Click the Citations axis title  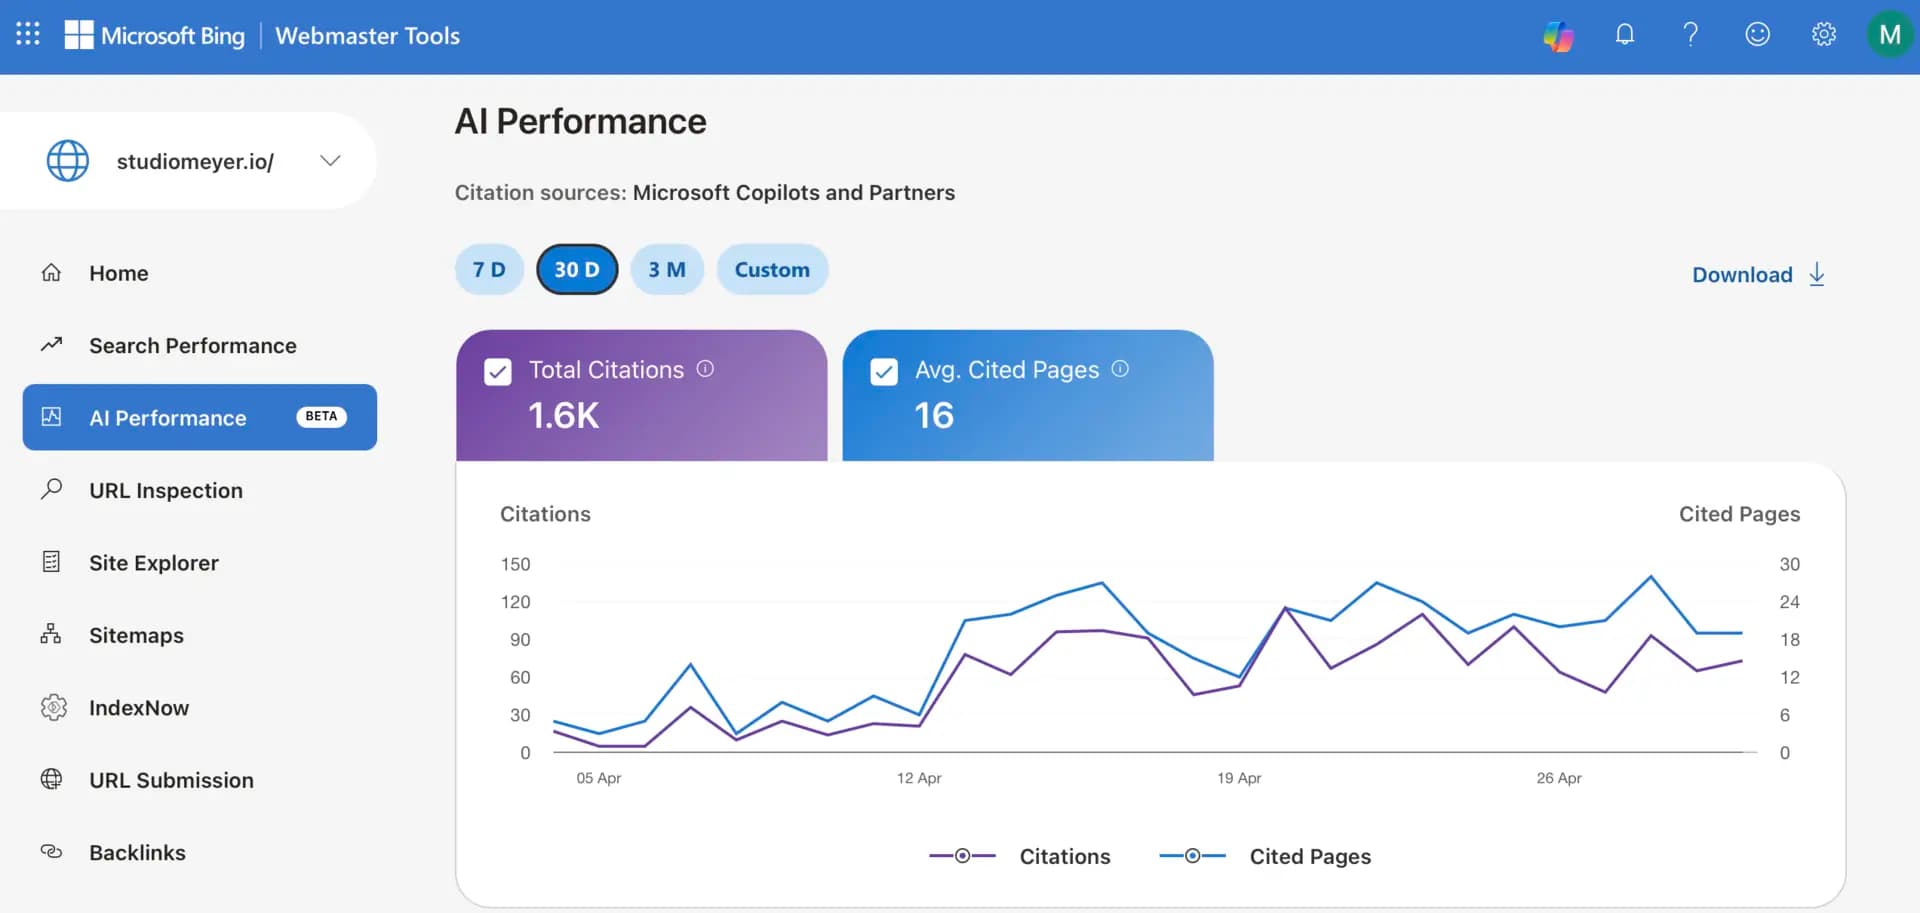coord(545,513)
